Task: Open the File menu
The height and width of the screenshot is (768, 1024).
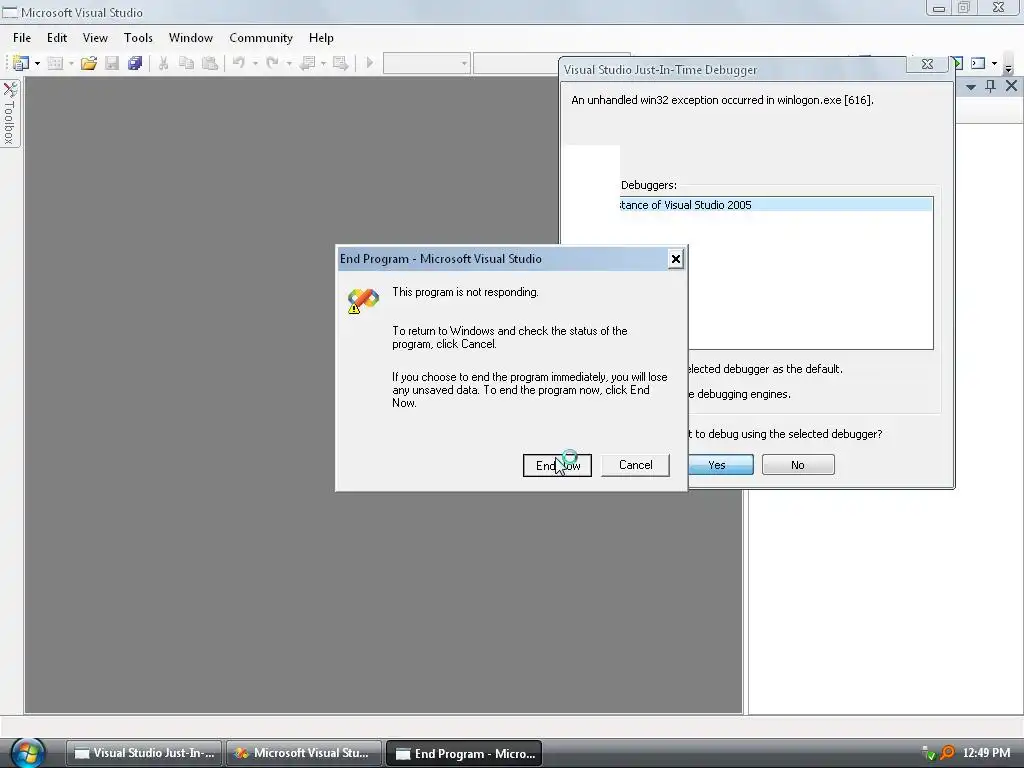Action: coord(22,38)
